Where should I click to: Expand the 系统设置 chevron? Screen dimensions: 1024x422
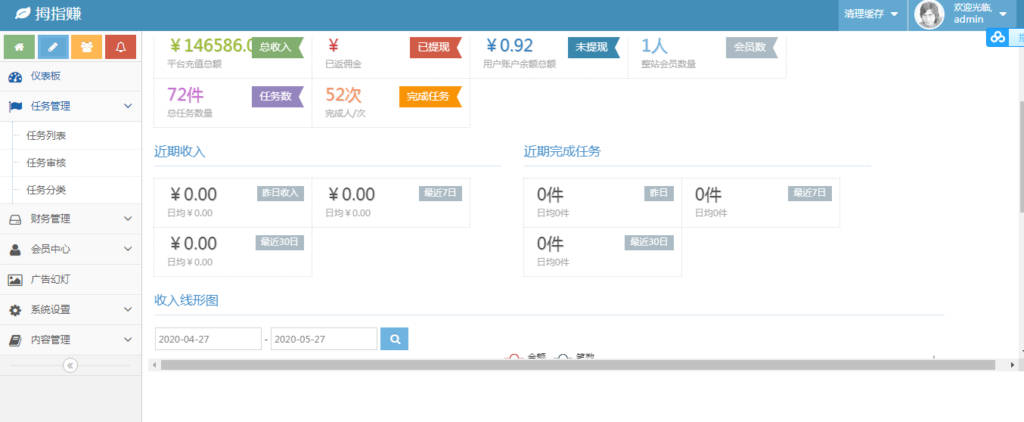(128, 310)
